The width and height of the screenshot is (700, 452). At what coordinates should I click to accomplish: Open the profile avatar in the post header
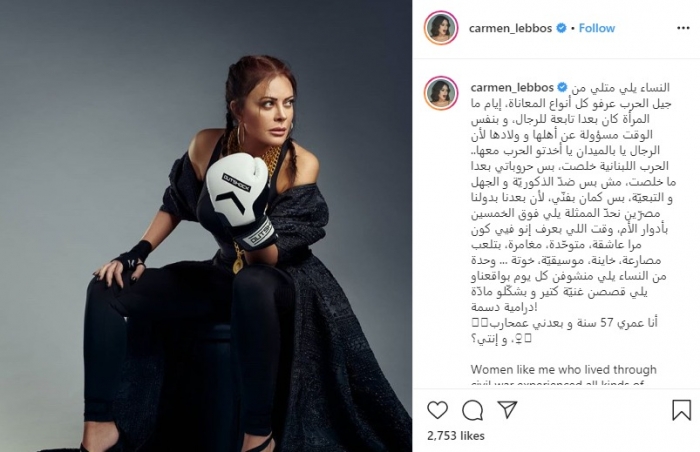click(x=441, y=28)
